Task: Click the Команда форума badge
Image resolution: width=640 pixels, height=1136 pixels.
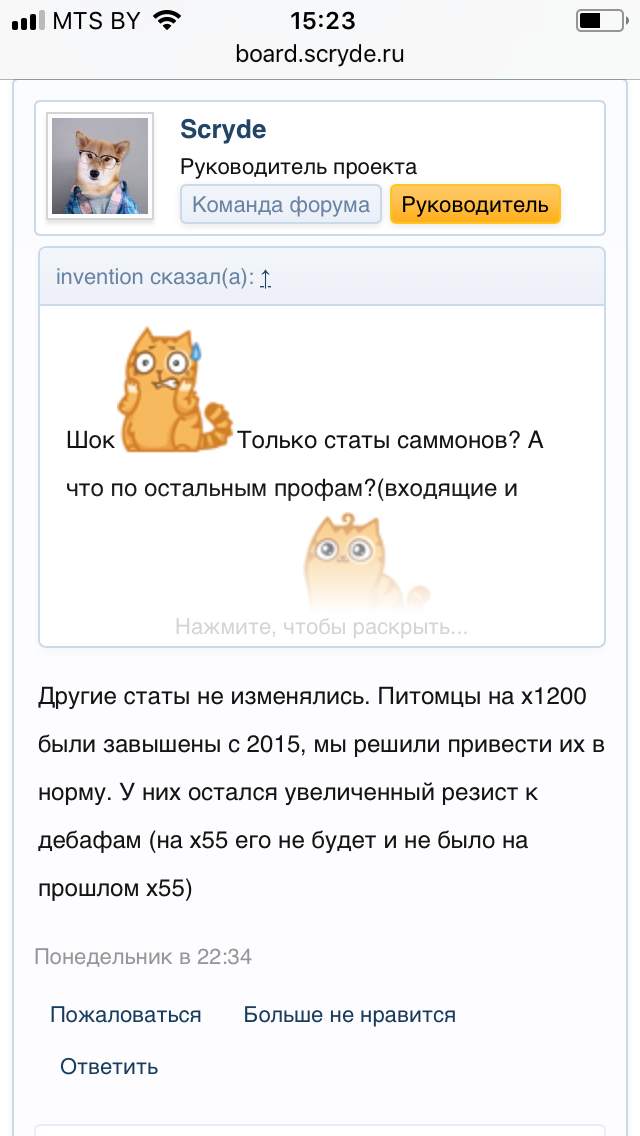Action: (x=281, y=205)
